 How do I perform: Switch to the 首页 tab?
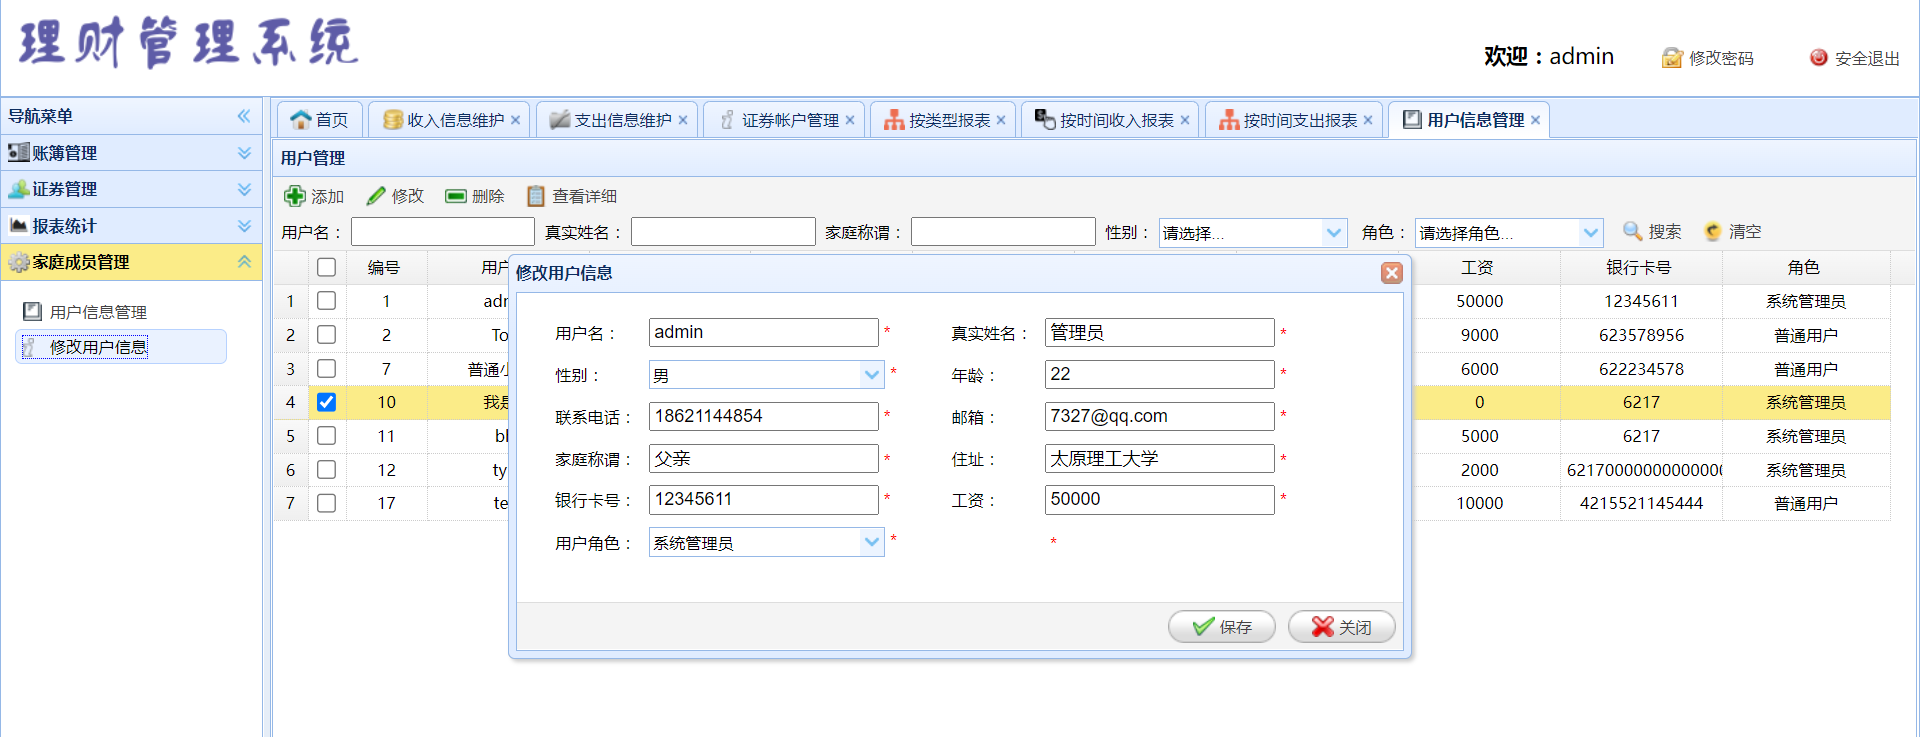coord(320,120)
